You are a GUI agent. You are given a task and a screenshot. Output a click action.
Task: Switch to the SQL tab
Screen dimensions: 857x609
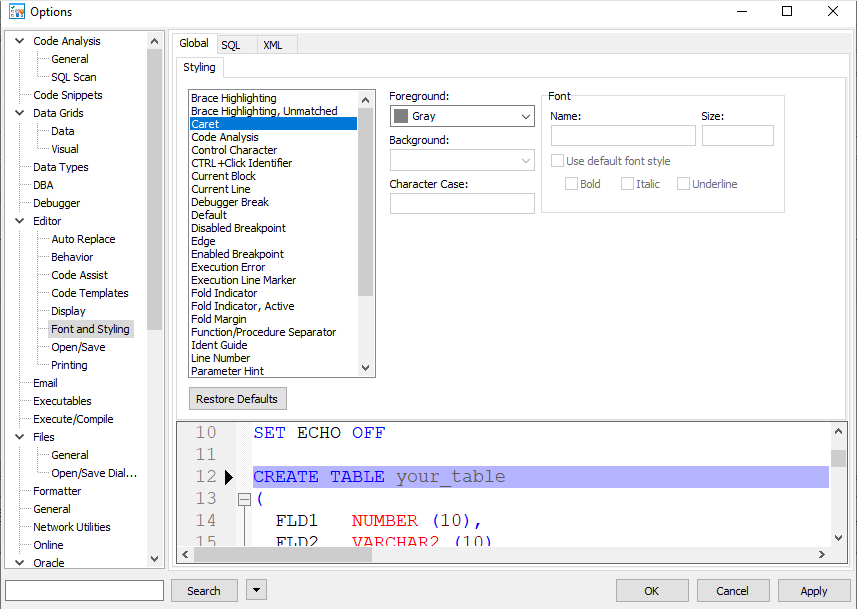tap(231, 45)
